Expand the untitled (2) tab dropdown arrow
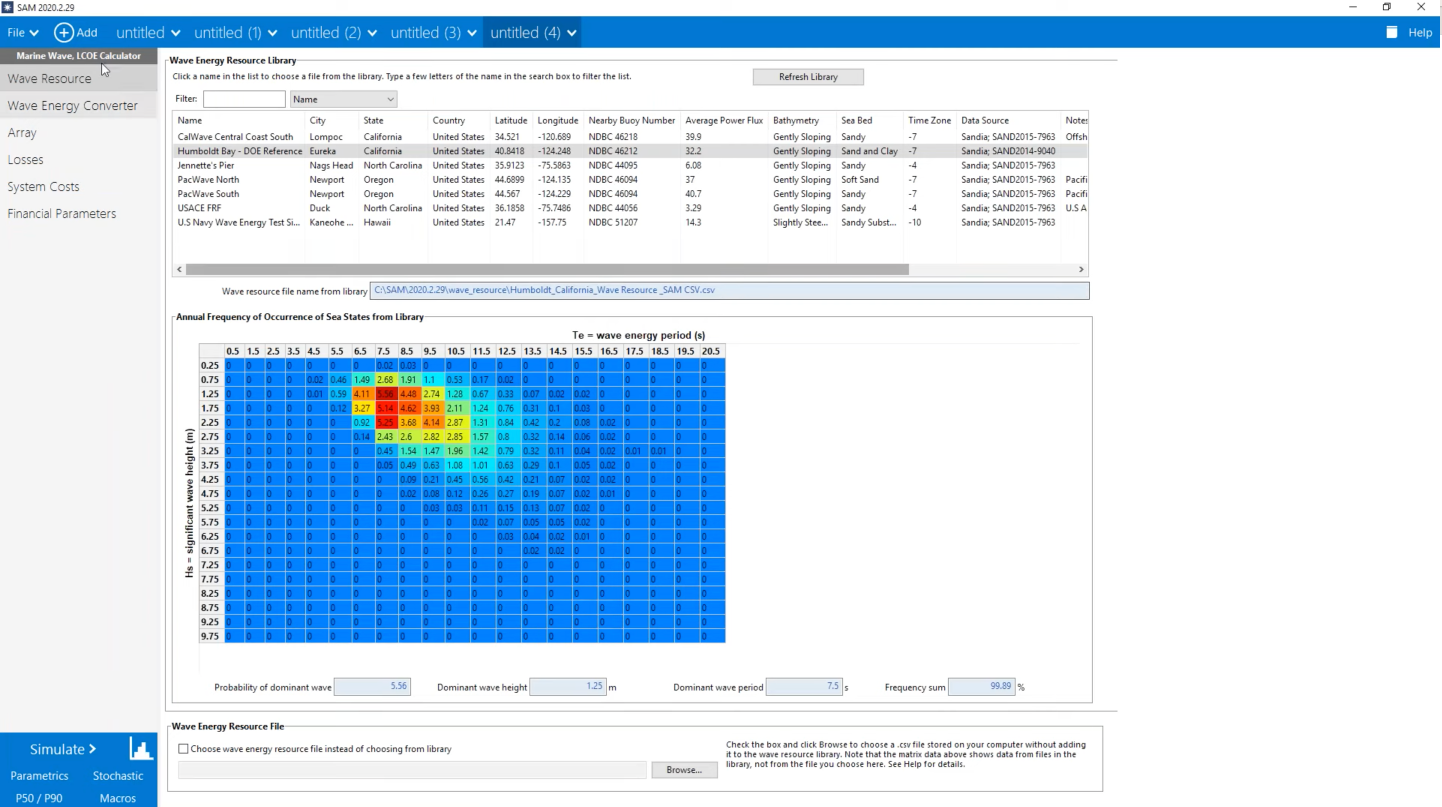 pyautogui.click(x=373, y=33)
